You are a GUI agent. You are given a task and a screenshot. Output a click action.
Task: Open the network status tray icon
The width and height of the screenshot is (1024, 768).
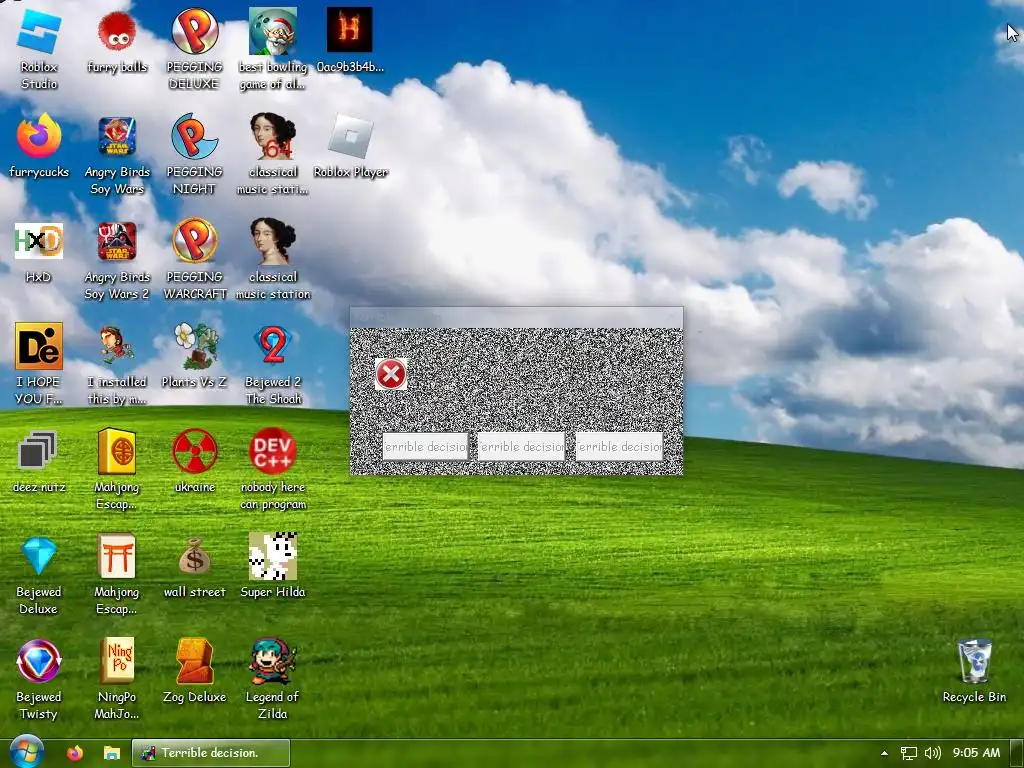908,753
